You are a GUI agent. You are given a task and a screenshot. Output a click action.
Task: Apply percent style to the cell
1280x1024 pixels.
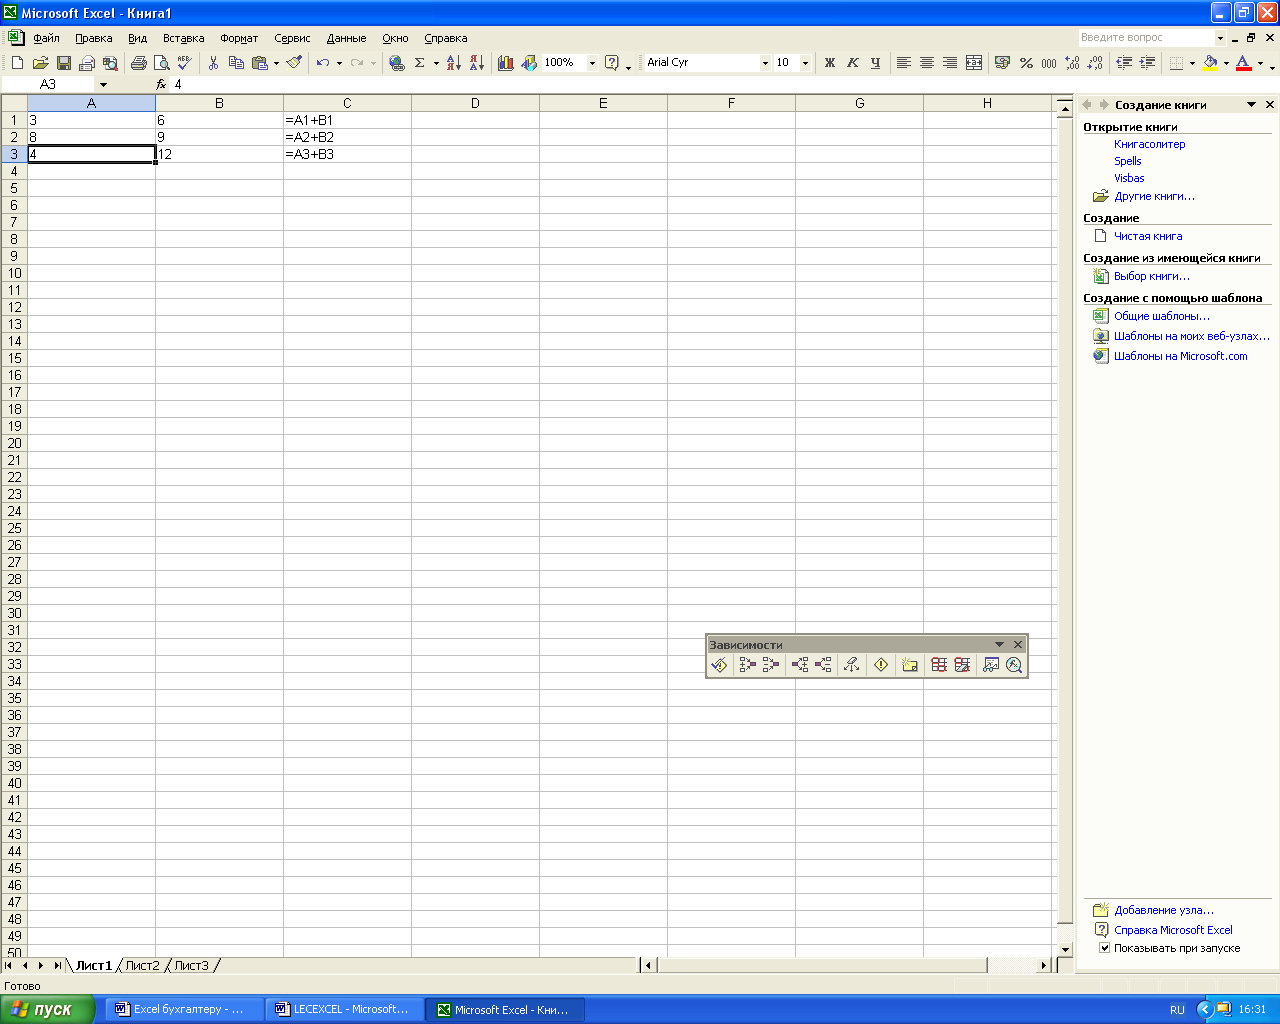[x=1026, y=63]
